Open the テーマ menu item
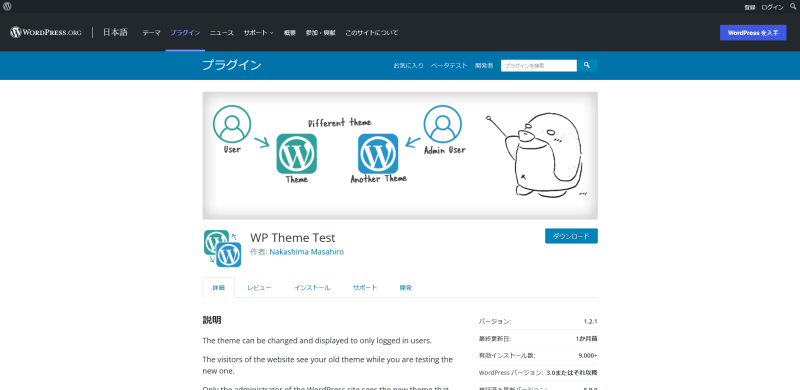Image resolution: width=800 pixels, height=390 pixels. click(x=152, y=33)
